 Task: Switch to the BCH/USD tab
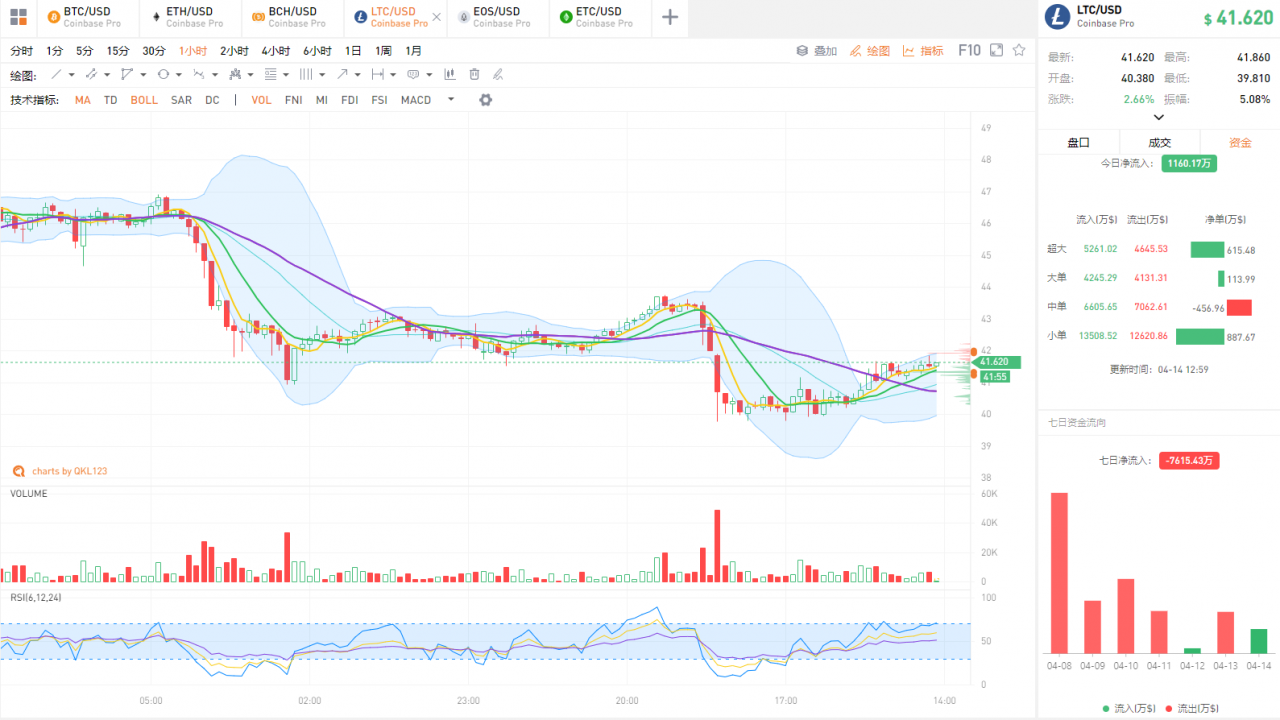coord(292,17)
